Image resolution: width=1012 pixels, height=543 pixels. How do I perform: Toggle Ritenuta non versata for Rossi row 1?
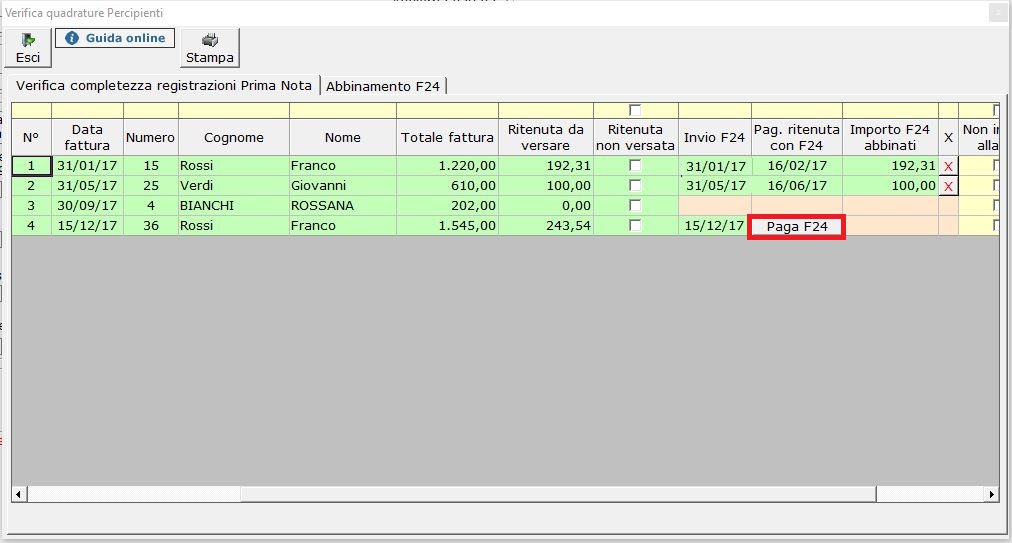click(635, 166)
